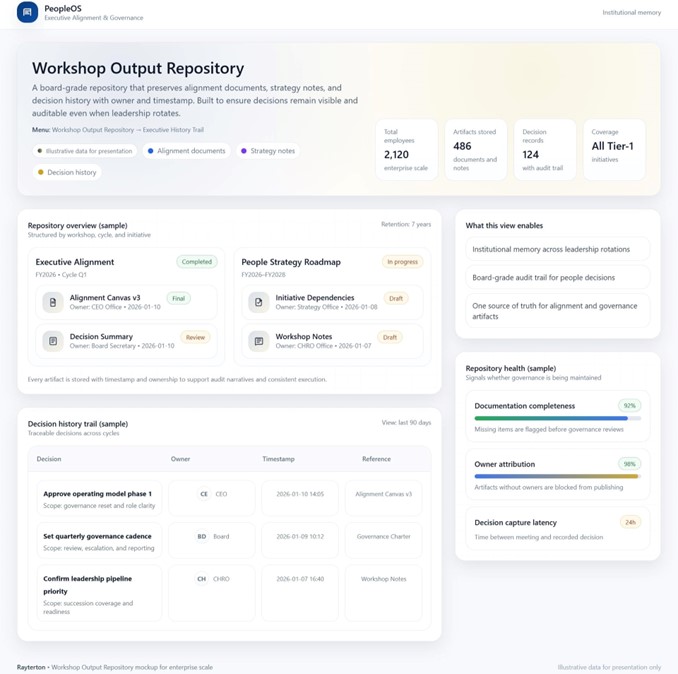Open the Retention: 7 years setting
The width and height of the screenshot is (678, 674).
(x=406, y=225)
